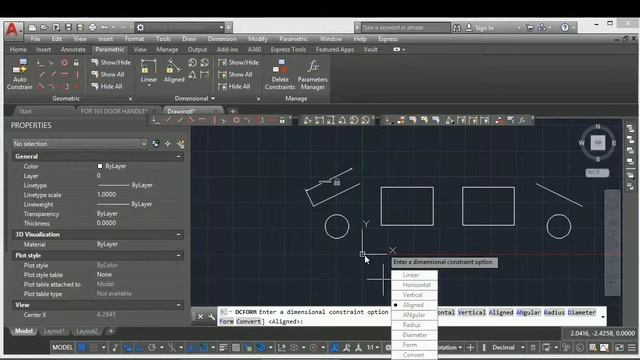This screenshot has width=640, height=360.
Task: Select the Aligned dimensional constraint tool
Action: pos(174,71)
